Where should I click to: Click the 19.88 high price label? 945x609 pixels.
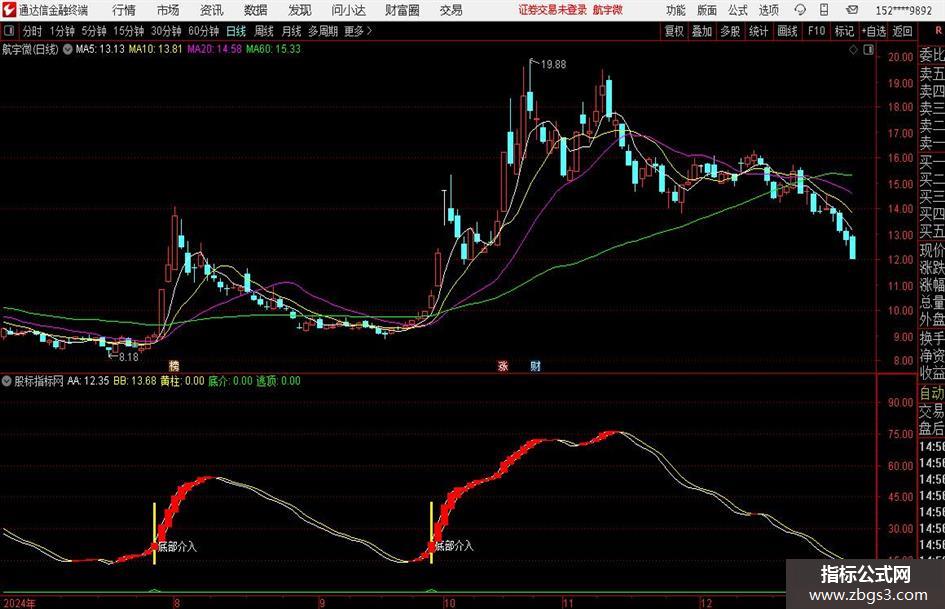pos(553,64)
